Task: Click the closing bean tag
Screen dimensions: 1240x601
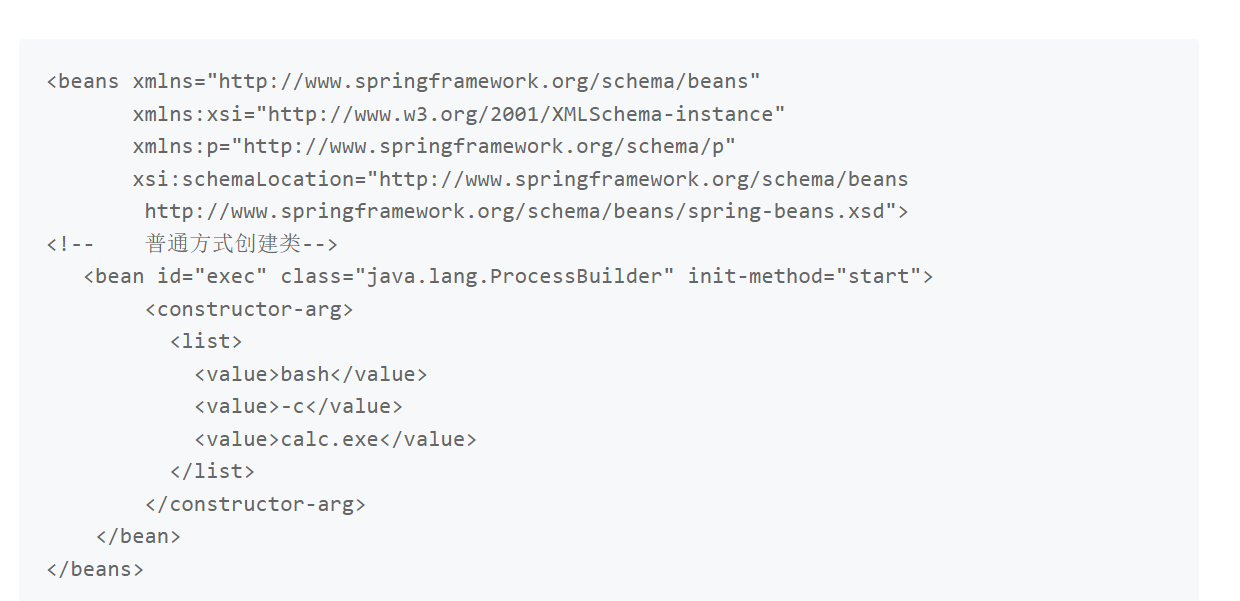Action: (138, 536)
